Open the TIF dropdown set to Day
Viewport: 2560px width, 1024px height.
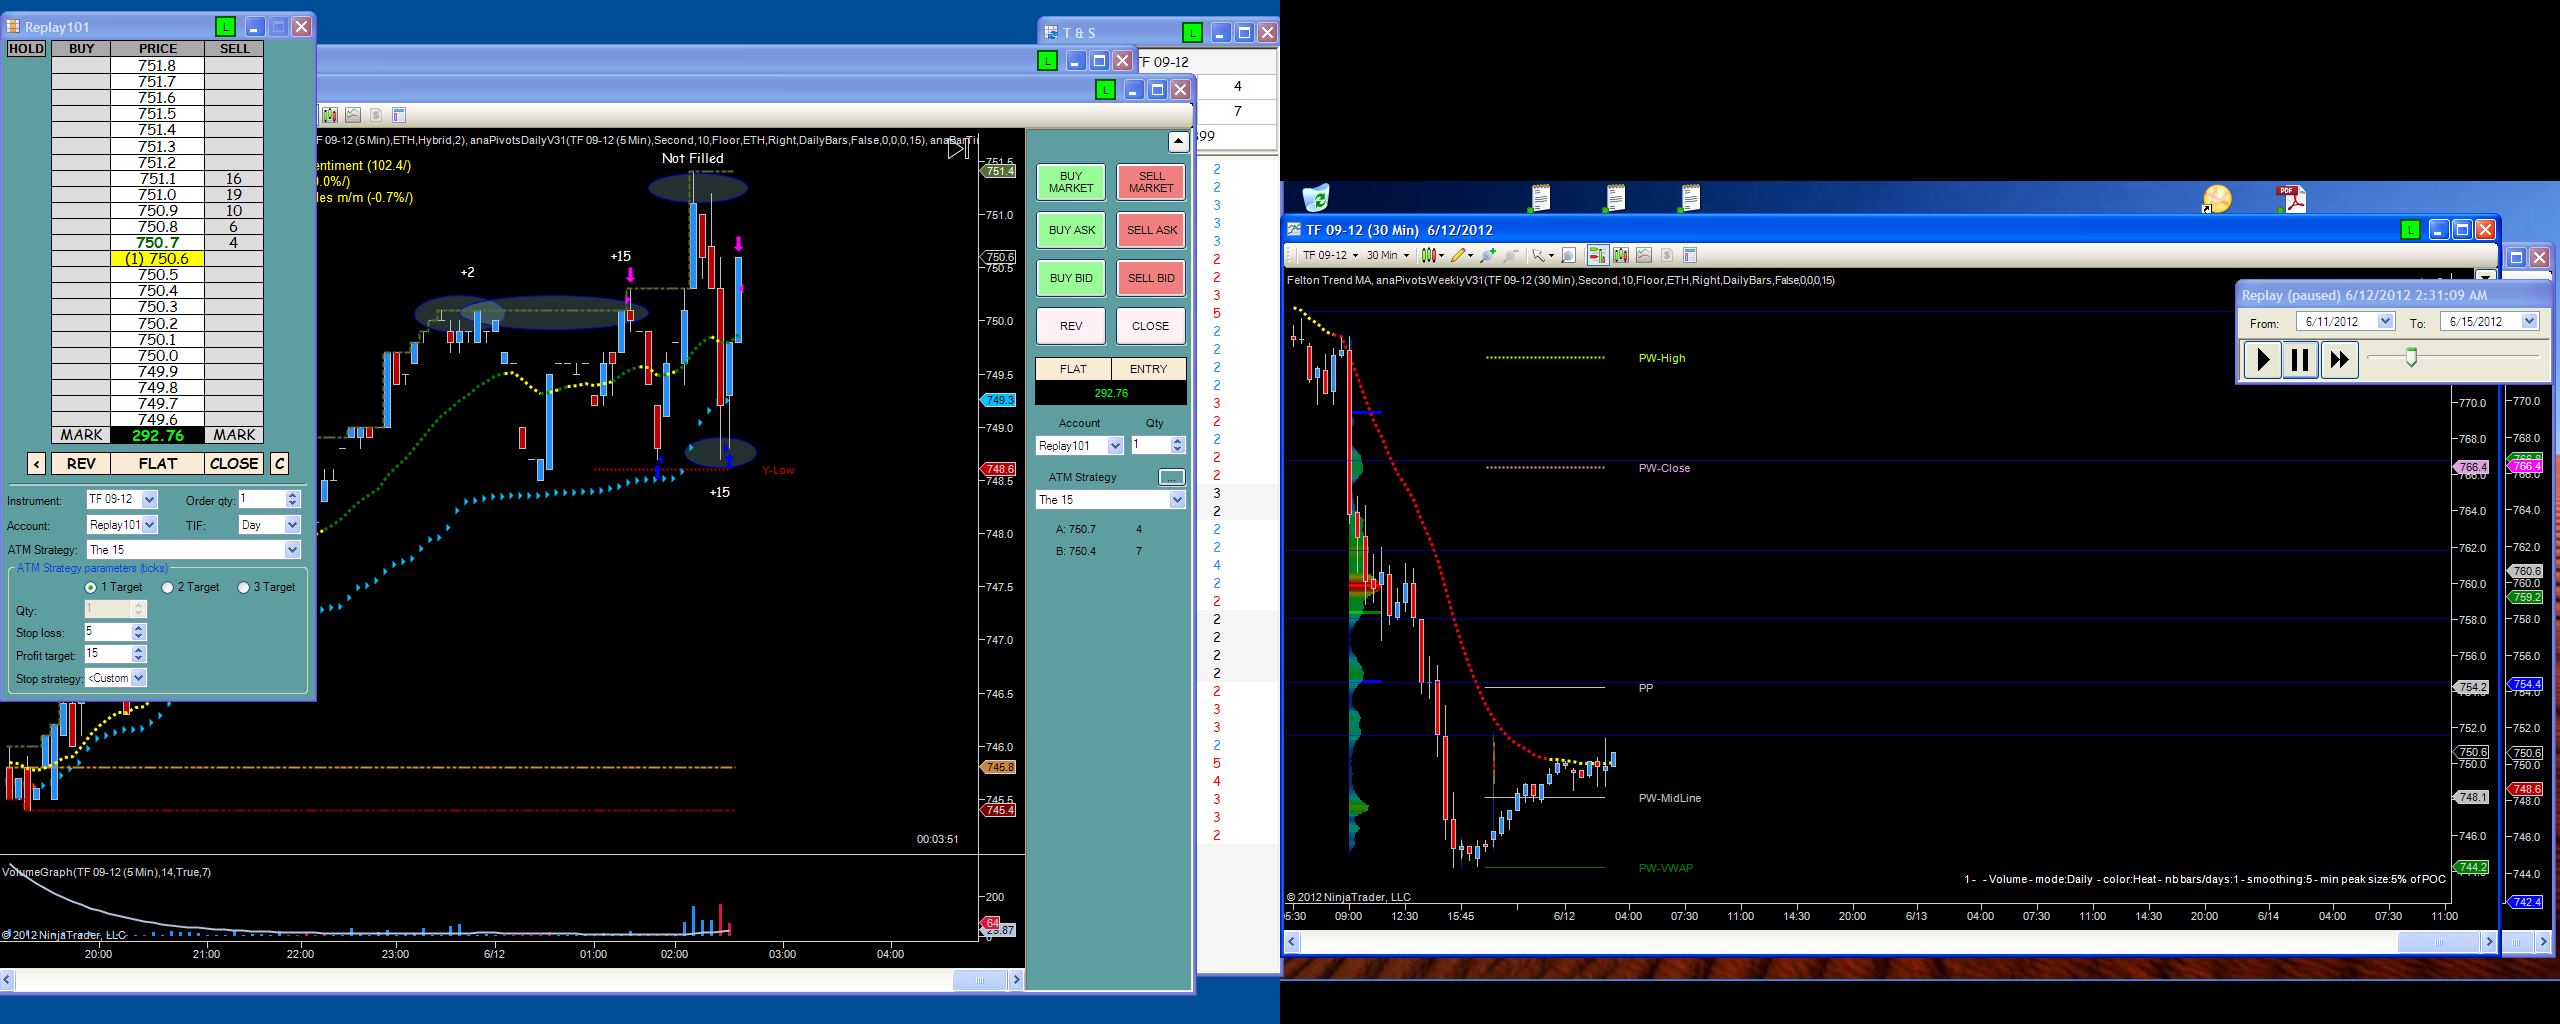tap(270, 525)
